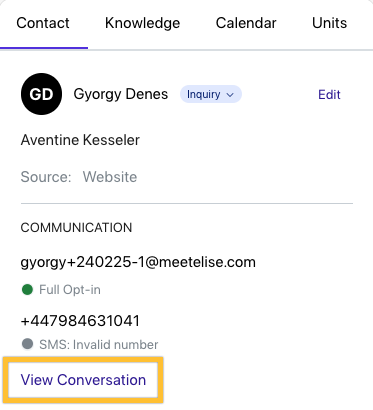Click the SMS: Invalid number label

[99, 344]
